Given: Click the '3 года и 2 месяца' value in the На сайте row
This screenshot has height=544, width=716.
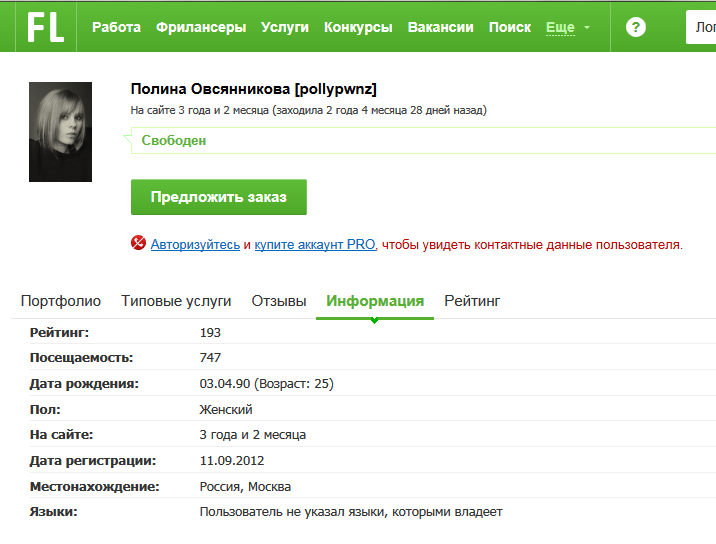Looking at the screenshot, I should (253, 435).
